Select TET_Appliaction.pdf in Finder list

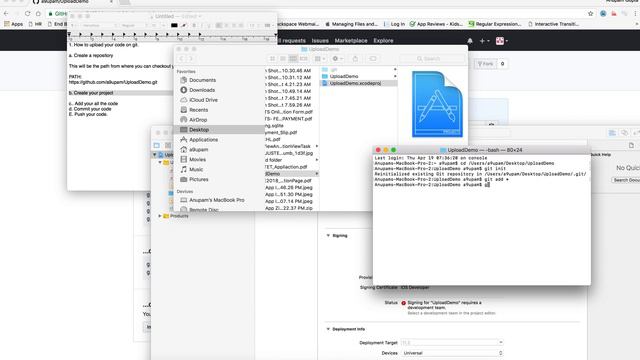pos(286,167)
